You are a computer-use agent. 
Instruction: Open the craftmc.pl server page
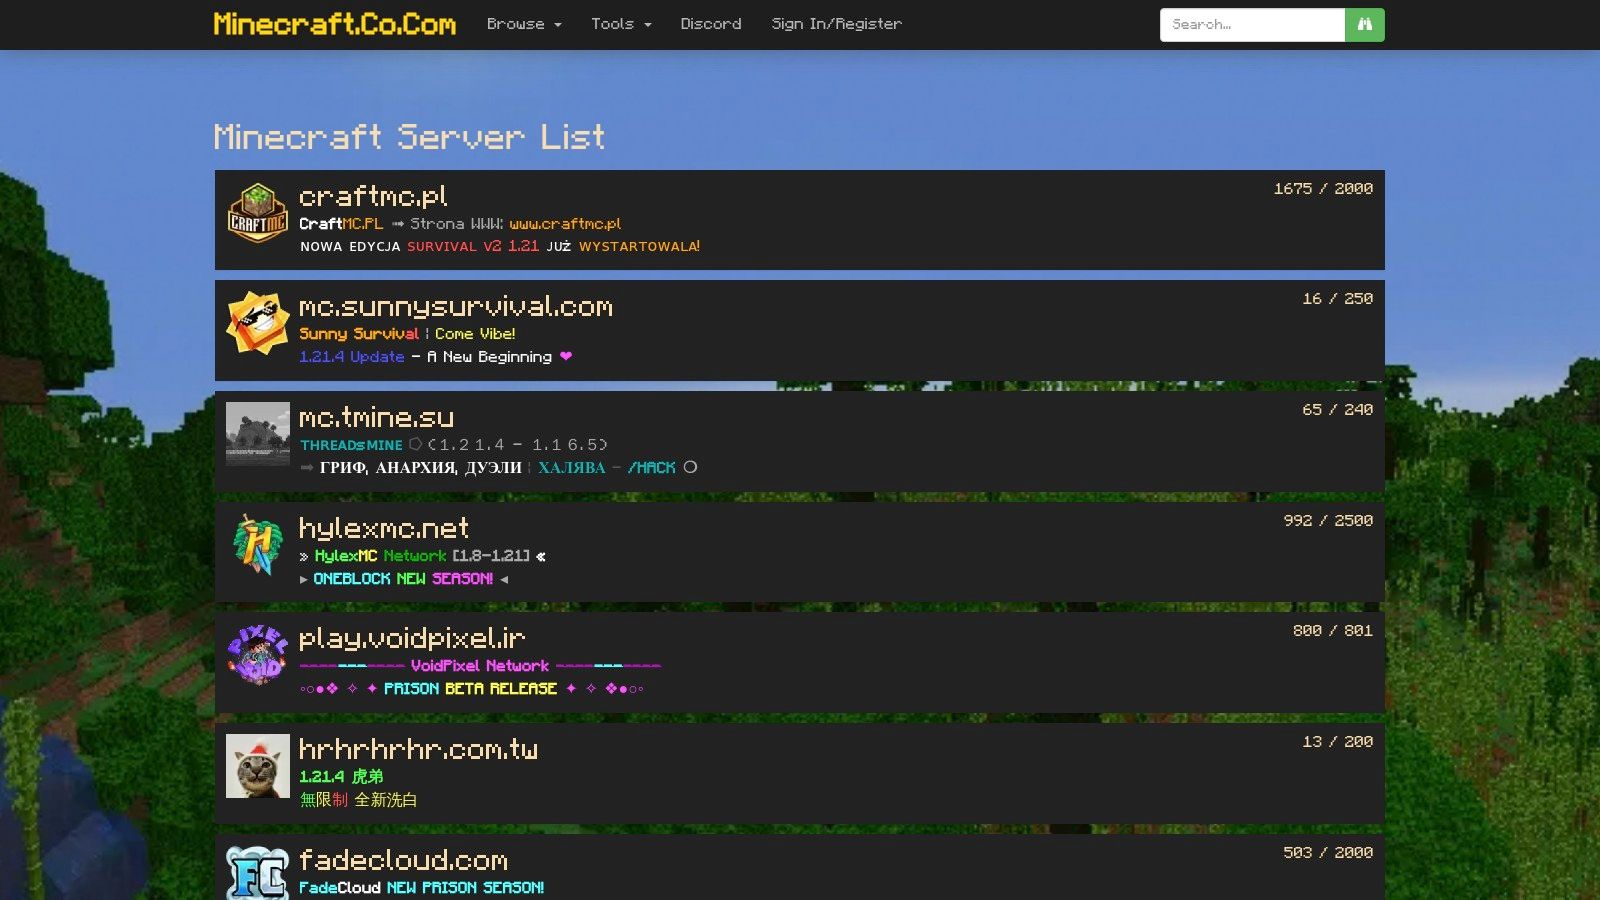pos(373,196)
